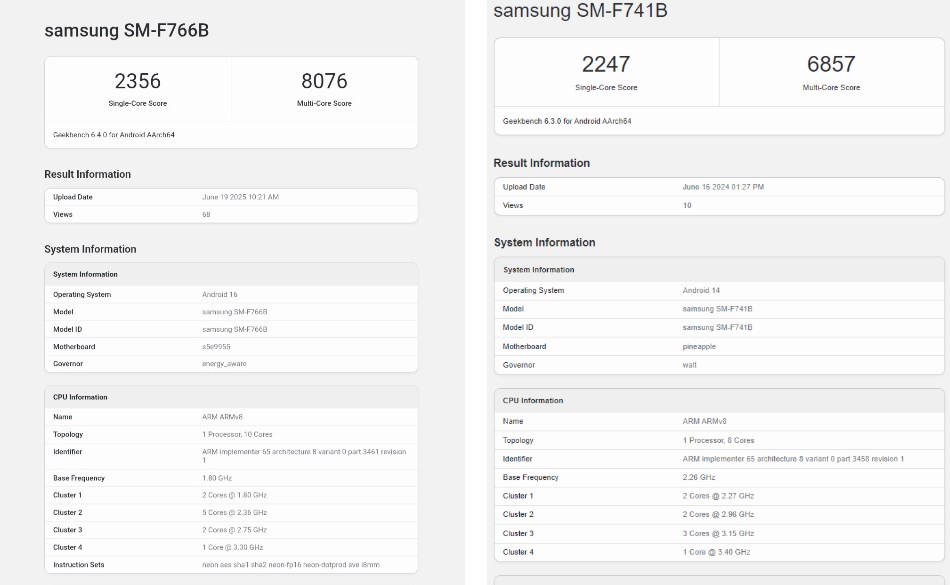Select the 'samsung SM-F741B' page heading
The height and width of the screenshot is (585, 950).
click(580, 11)
